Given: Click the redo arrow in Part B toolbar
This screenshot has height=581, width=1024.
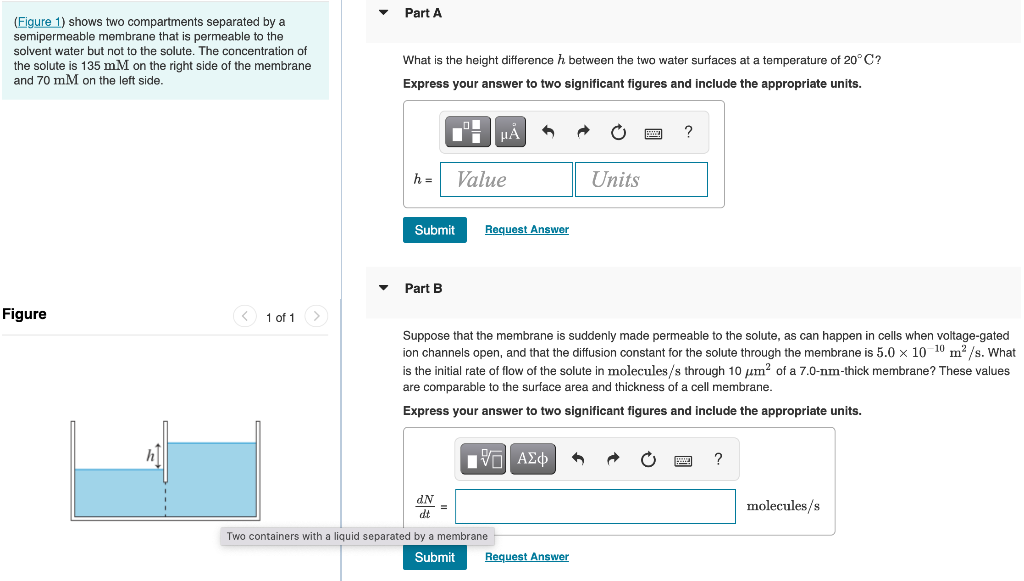Looking at the screenshot, I should (612, 458).
